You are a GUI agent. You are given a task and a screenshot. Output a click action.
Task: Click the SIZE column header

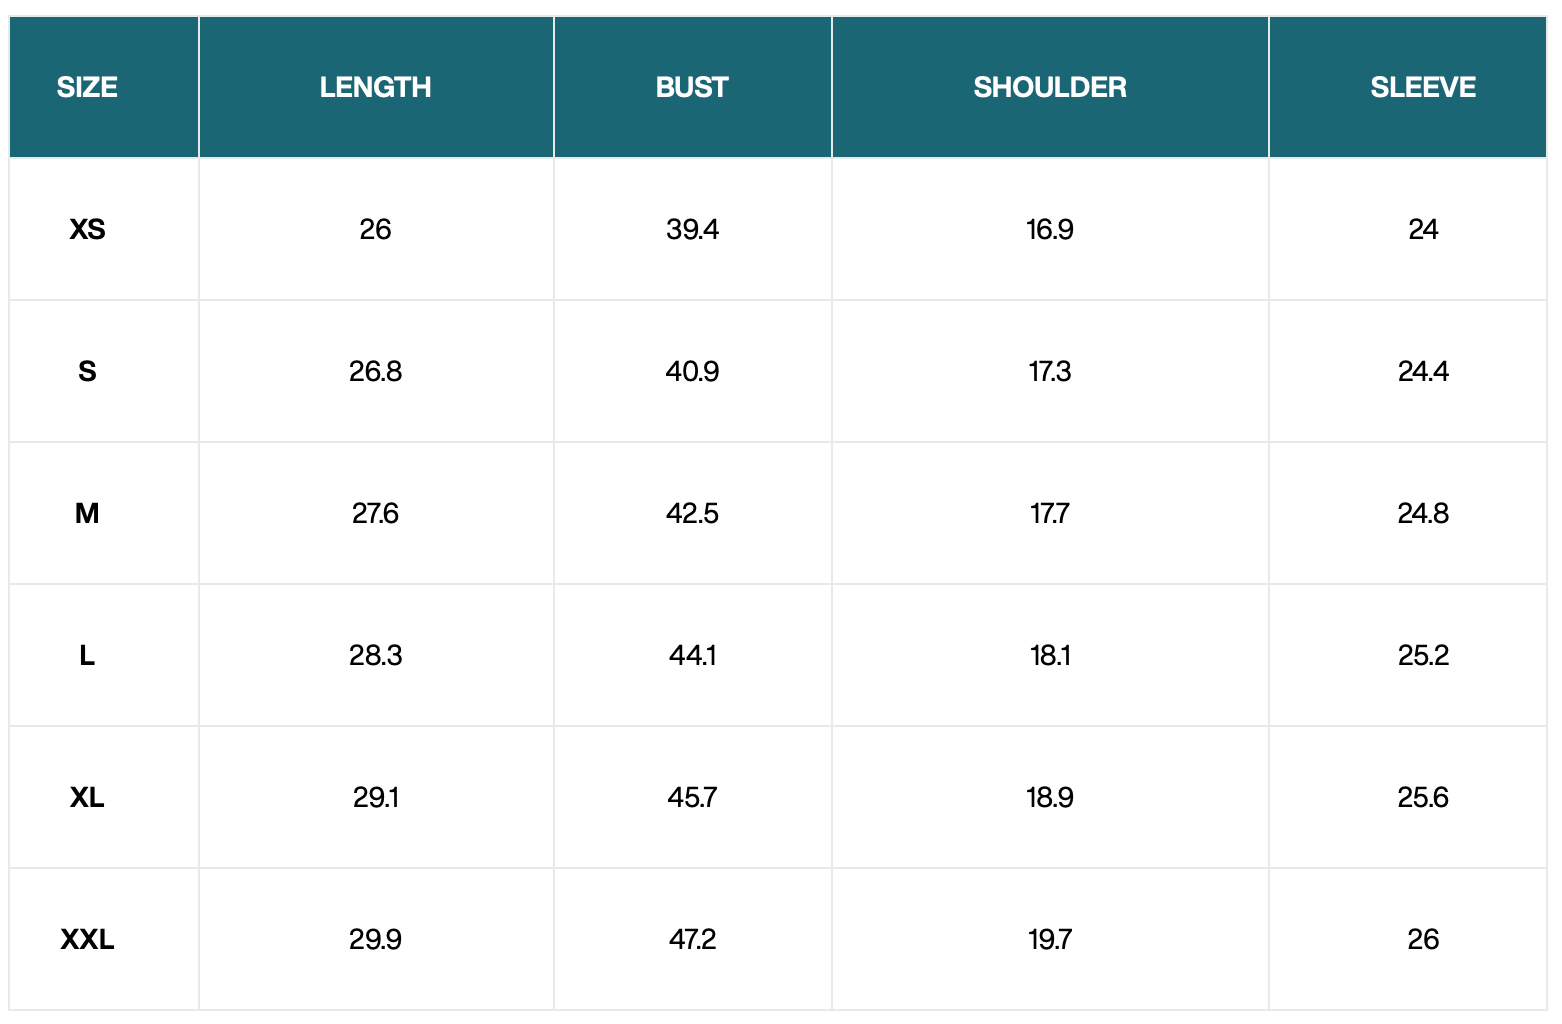[x=87, y=87]
